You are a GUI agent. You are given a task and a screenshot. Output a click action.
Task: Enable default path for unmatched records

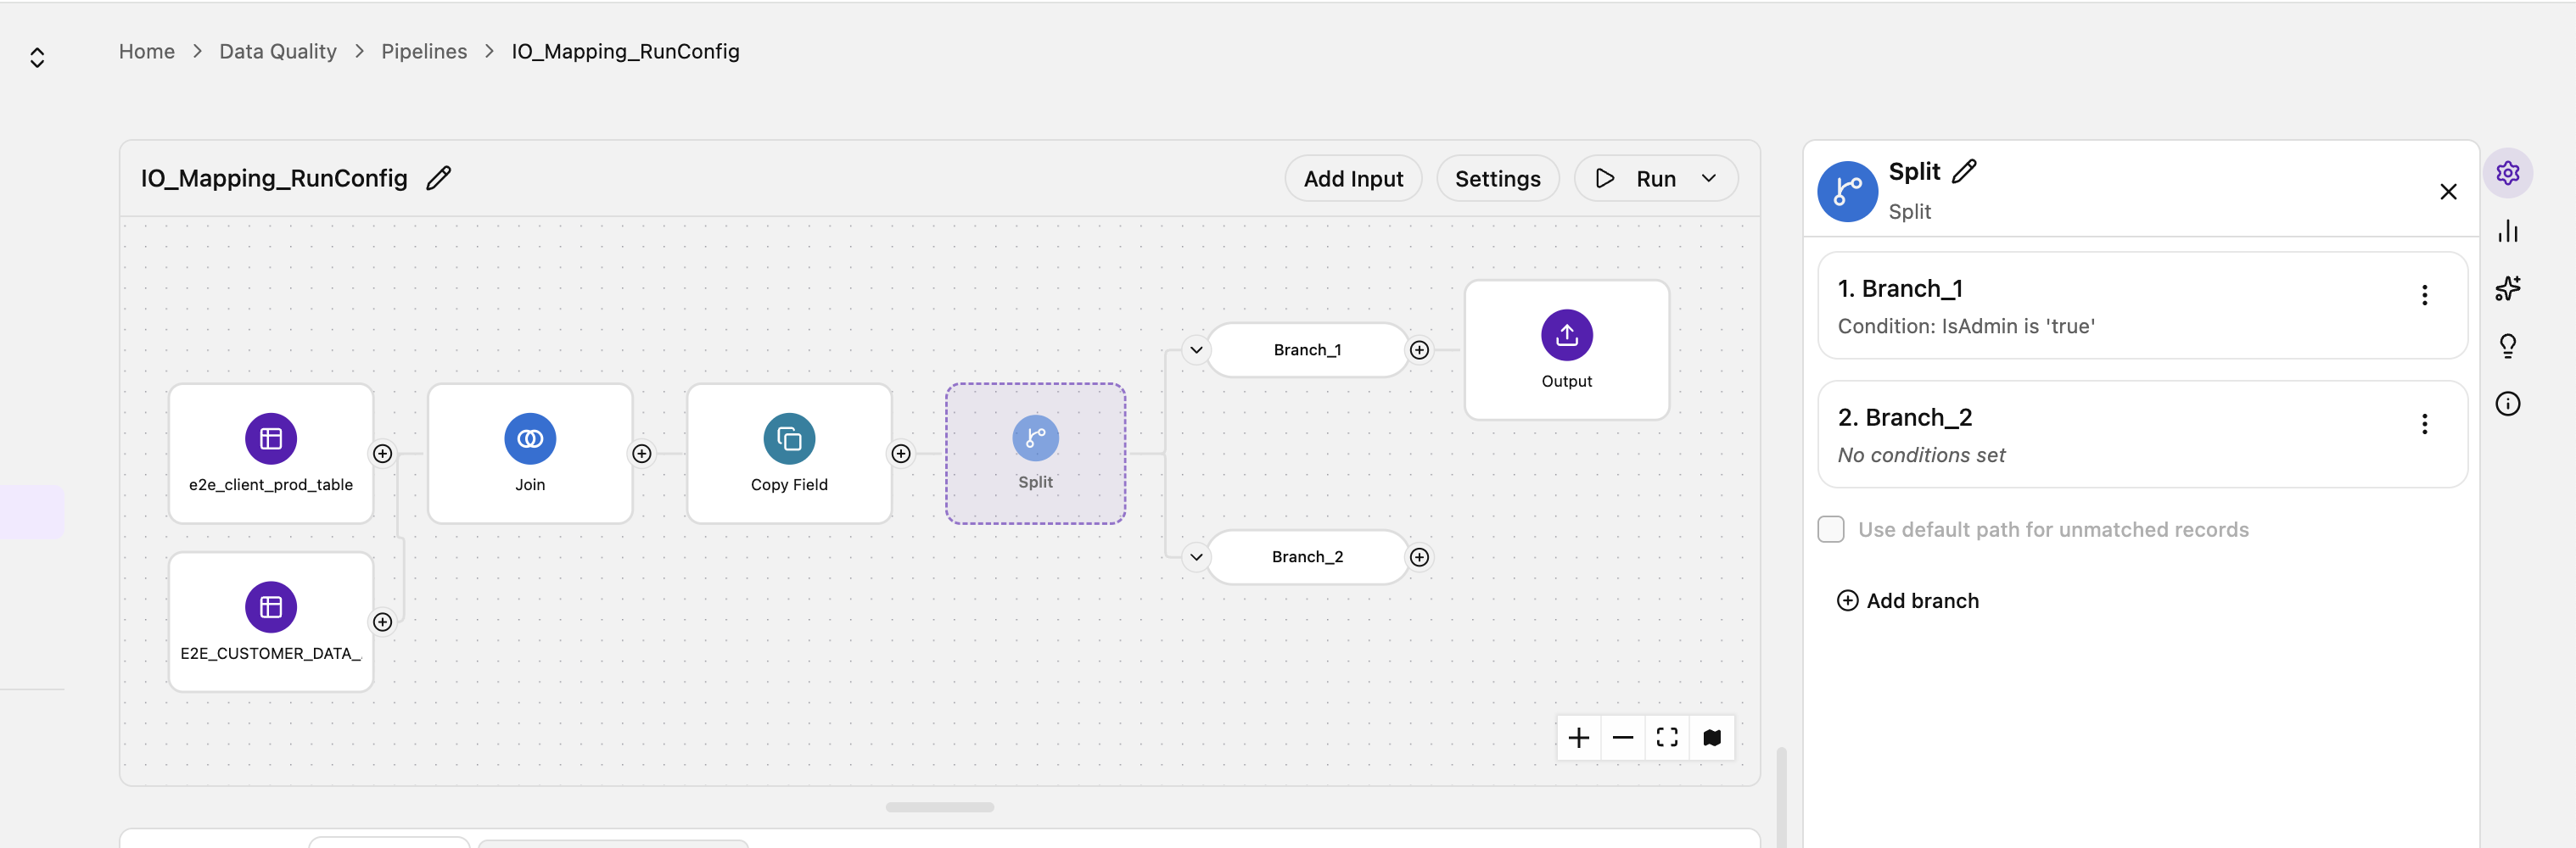click(x=1830, y=529)
